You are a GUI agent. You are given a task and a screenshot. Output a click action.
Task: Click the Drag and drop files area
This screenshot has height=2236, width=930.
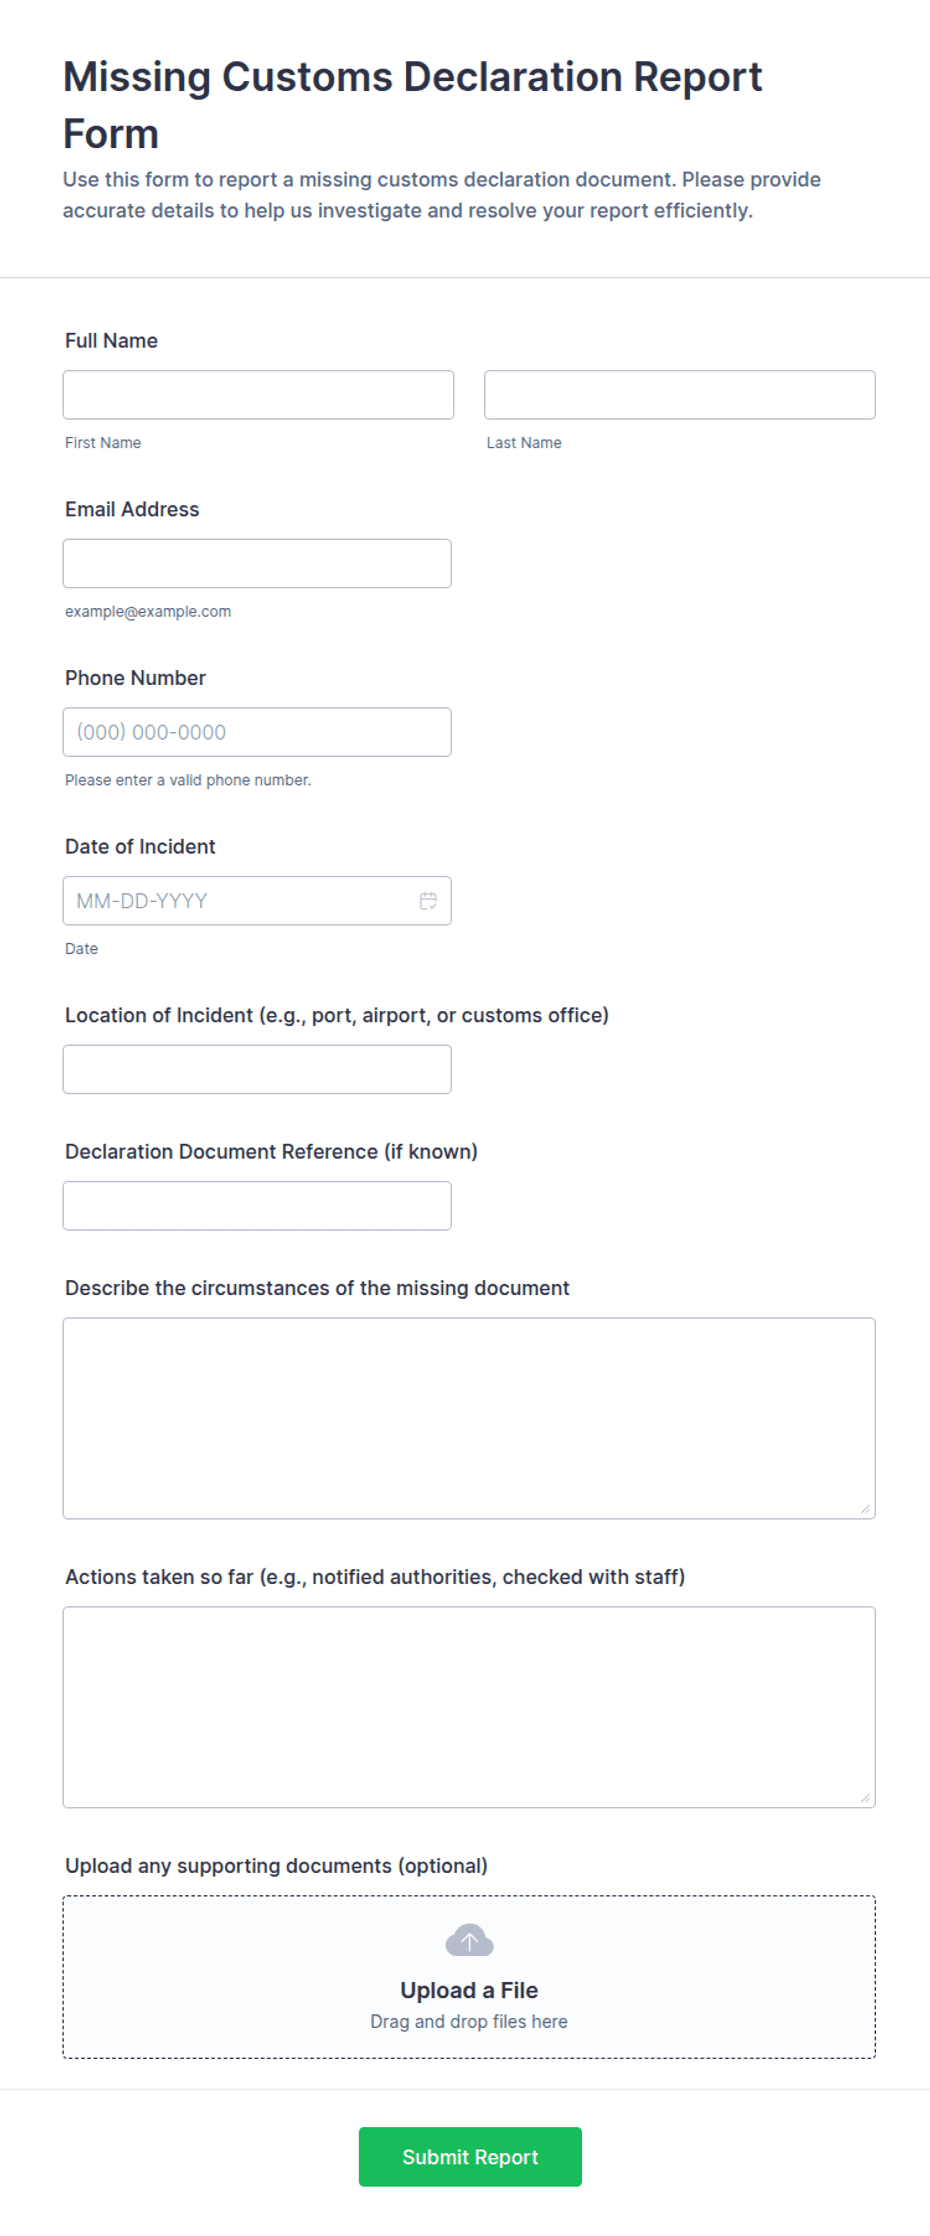click(x=469, y=2022)
